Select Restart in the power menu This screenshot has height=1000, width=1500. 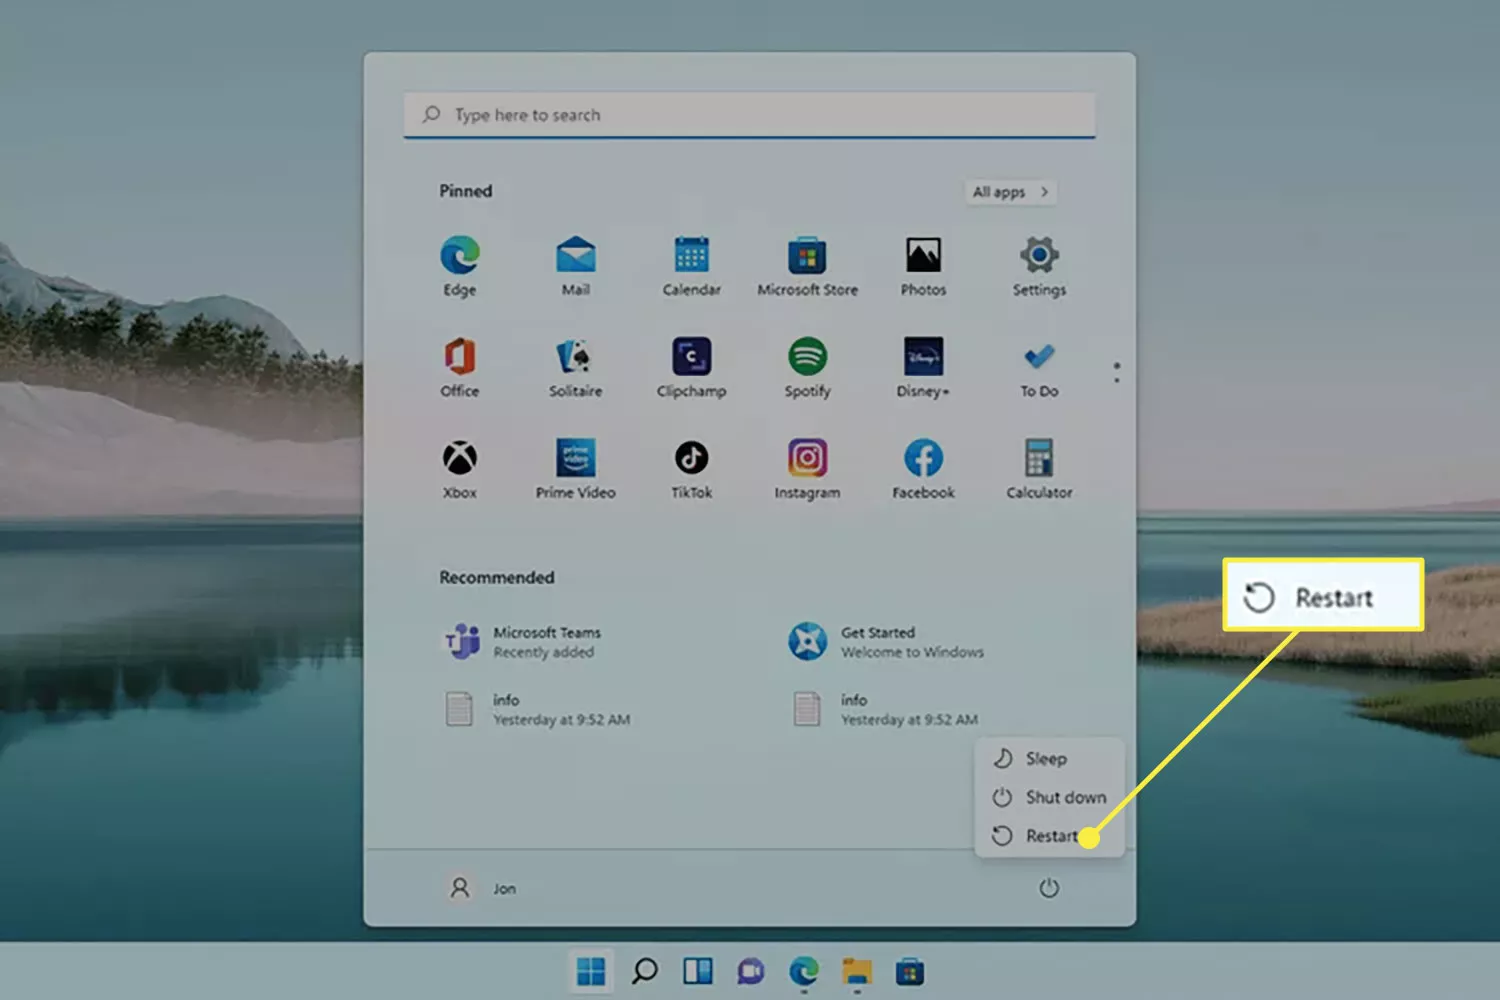[1049, 836]
